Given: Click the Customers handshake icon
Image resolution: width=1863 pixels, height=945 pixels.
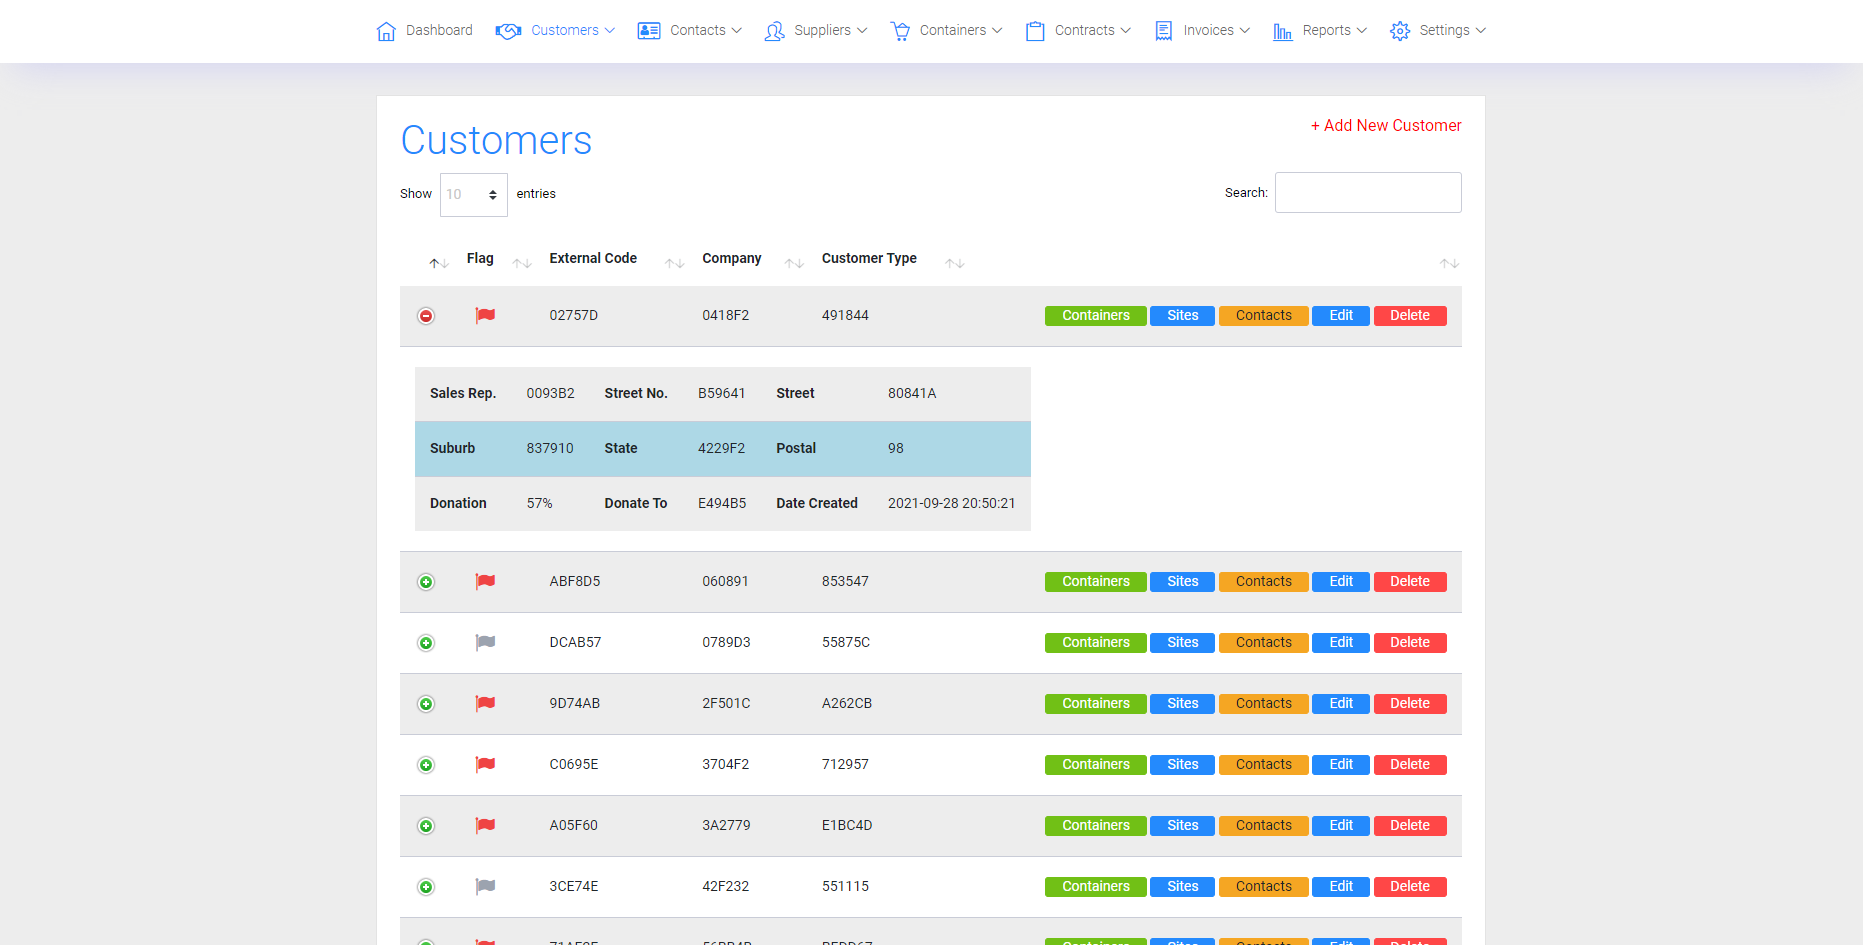Looking at the screenshot, I should [x=508, y=31].
